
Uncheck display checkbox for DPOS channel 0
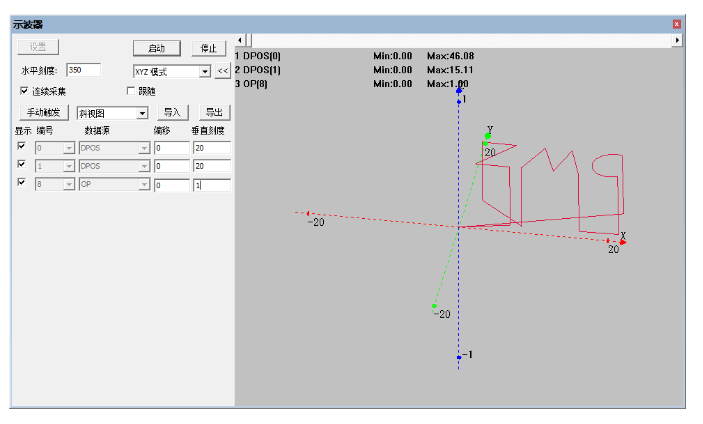point(21,146)
